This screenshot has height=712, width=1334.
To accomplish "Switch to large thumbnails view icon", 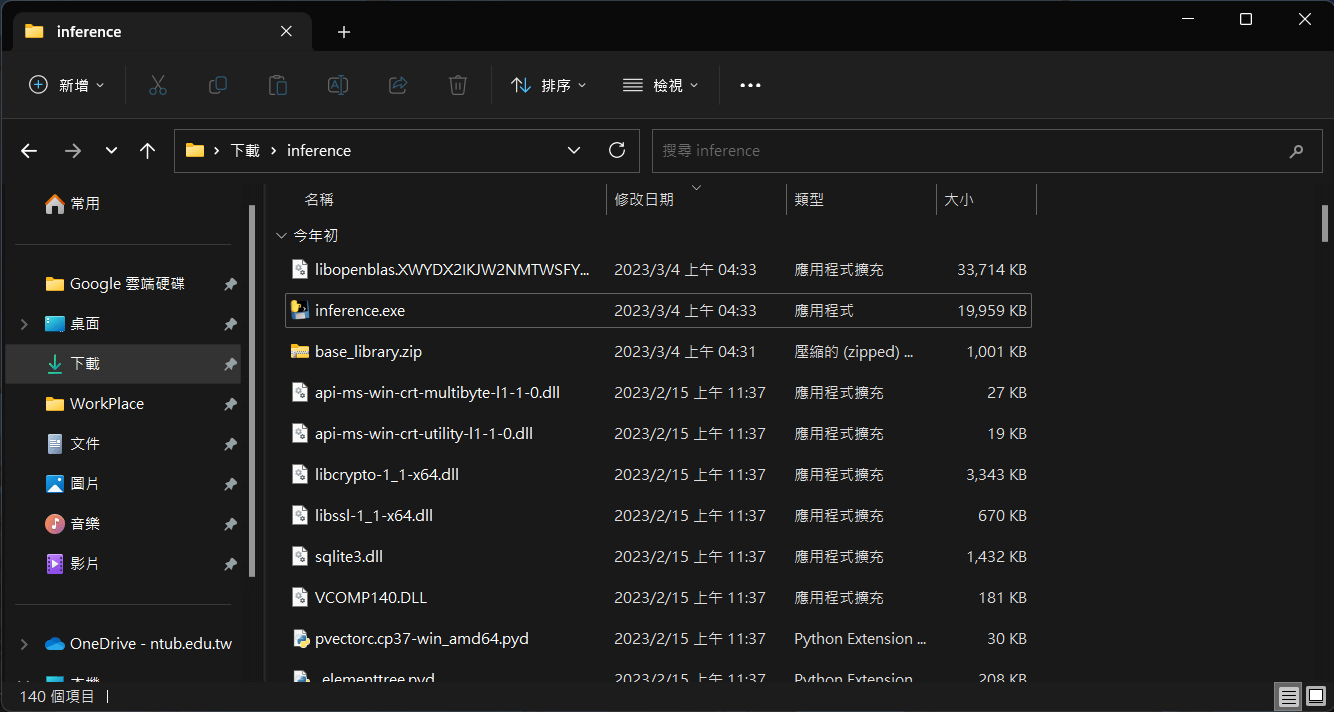I will pos(1316,696).
